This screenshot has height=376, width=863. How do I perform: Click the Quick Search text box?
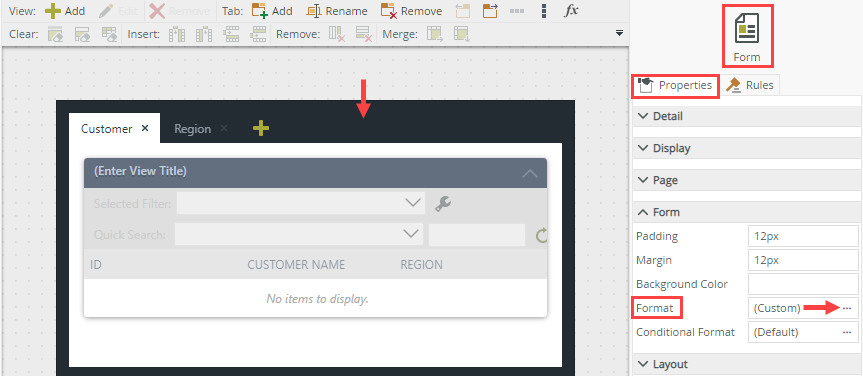tap(477, 234)
